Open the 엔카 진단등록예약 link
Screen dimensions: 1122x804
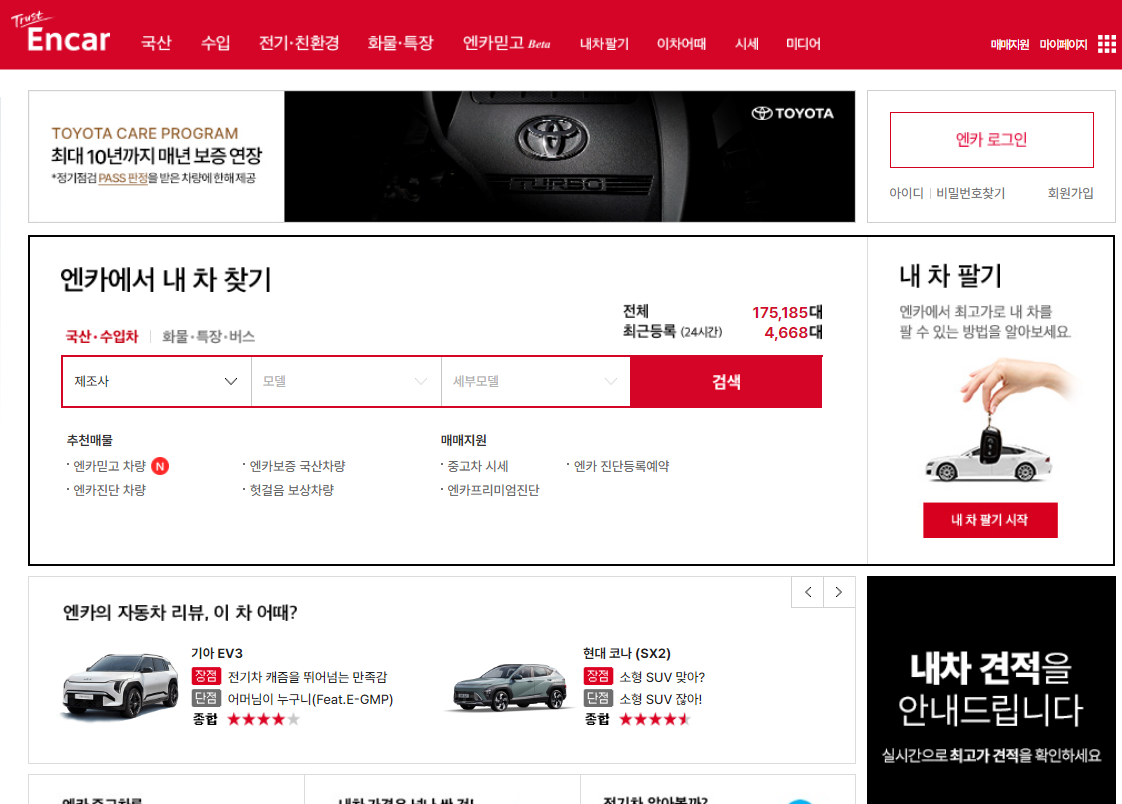621,466
